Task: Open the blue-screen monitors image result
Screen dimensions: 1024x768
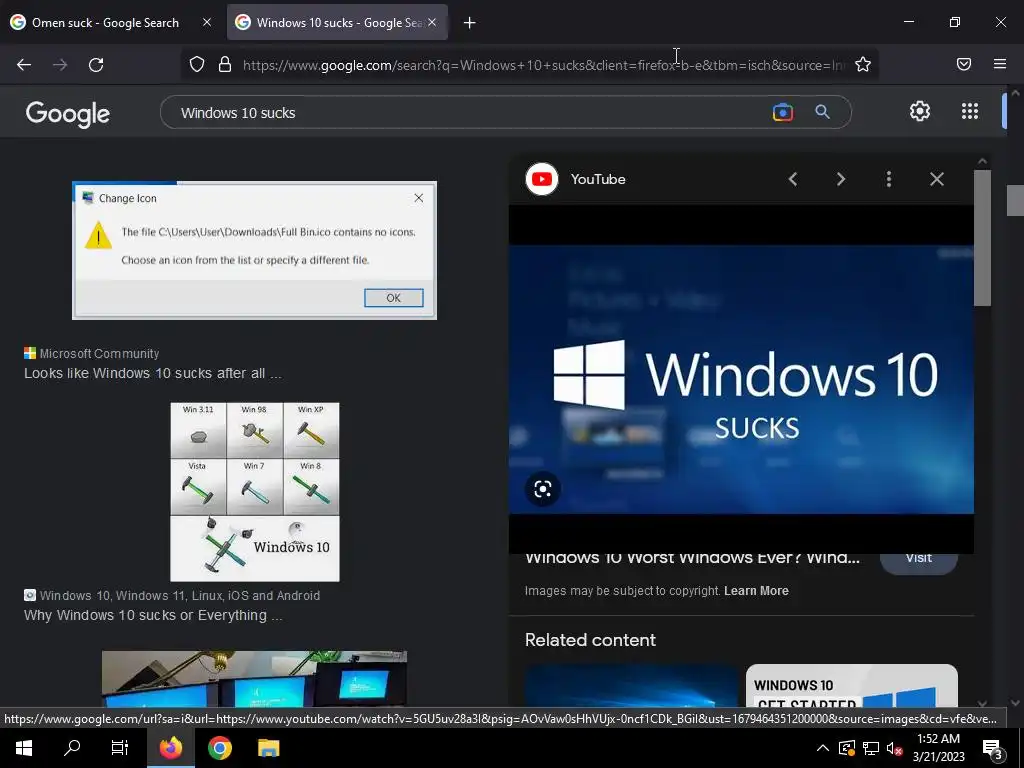Action: [x=254, y=679]
